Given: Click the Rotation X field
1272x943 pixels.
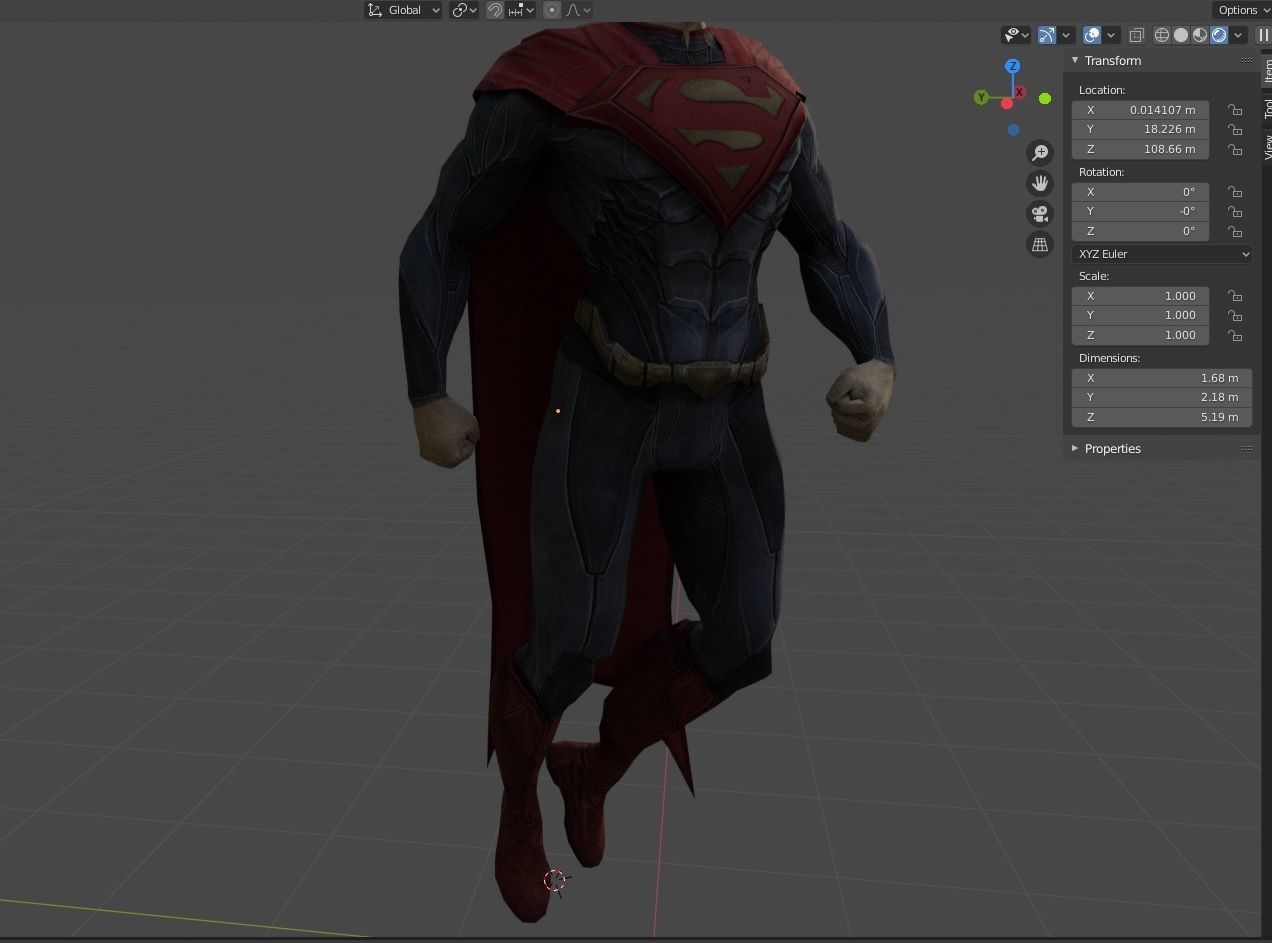Looking at the screenshot, I should [x=1140, y=192].
